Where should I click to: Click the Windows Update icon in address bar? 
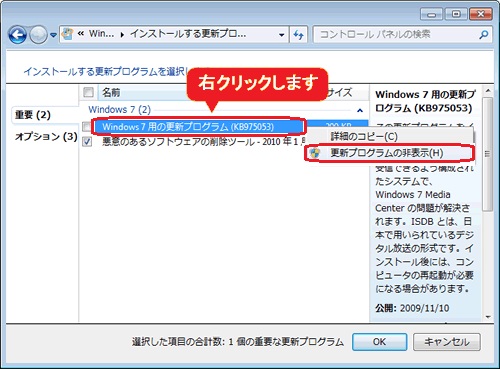click(x=68, y=34)
